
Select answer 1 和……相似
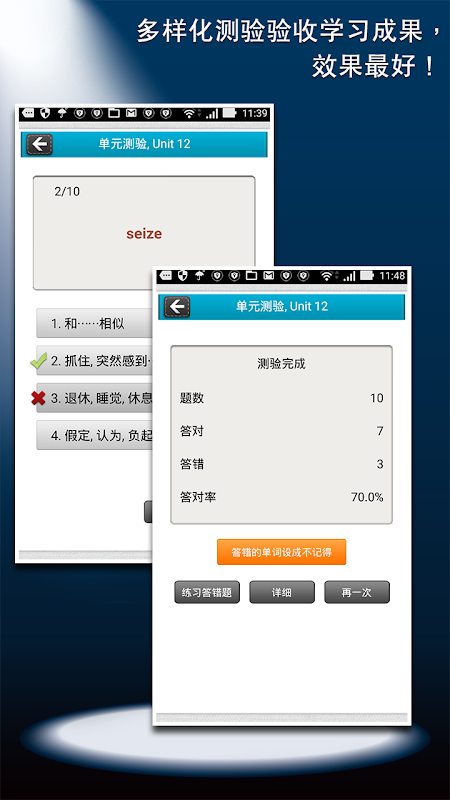[94, 323]
